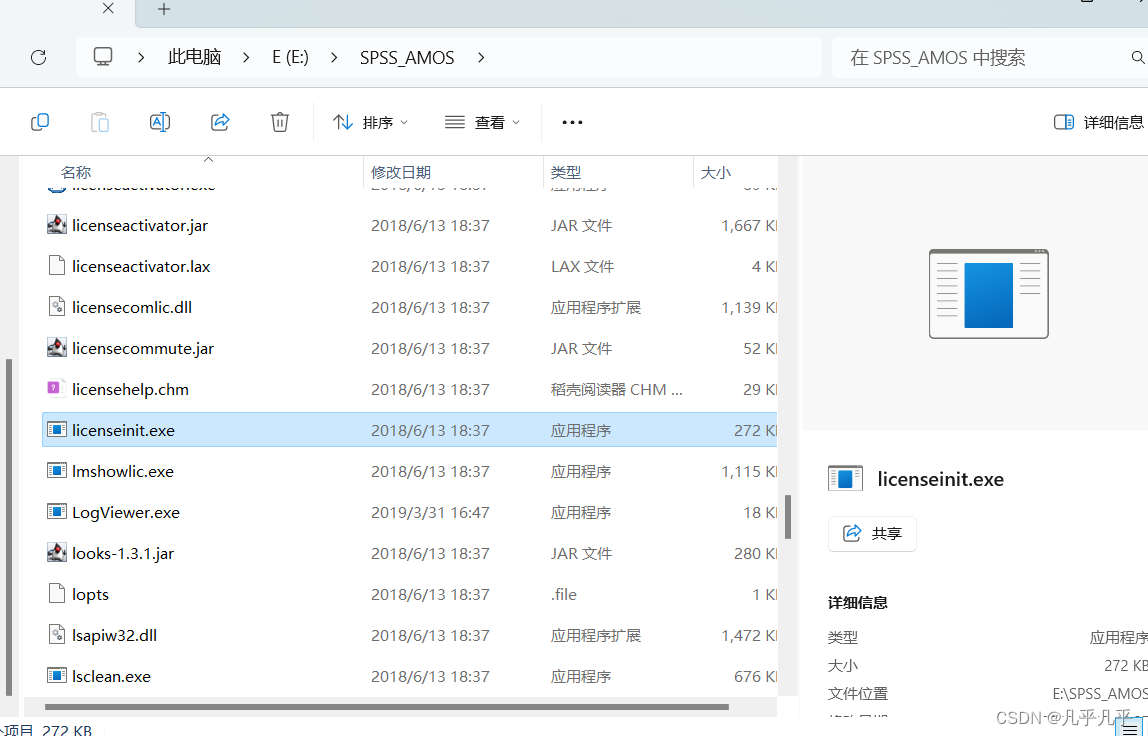Select lmshowlic.exe by its application icon

click(57, 470)
